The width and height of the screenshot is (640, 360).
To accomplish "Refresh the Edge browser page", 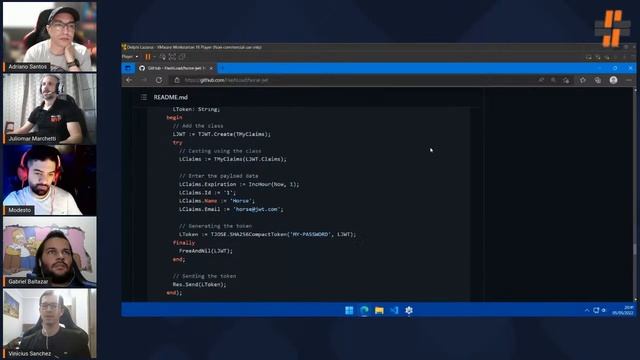I will coord(159,80).
